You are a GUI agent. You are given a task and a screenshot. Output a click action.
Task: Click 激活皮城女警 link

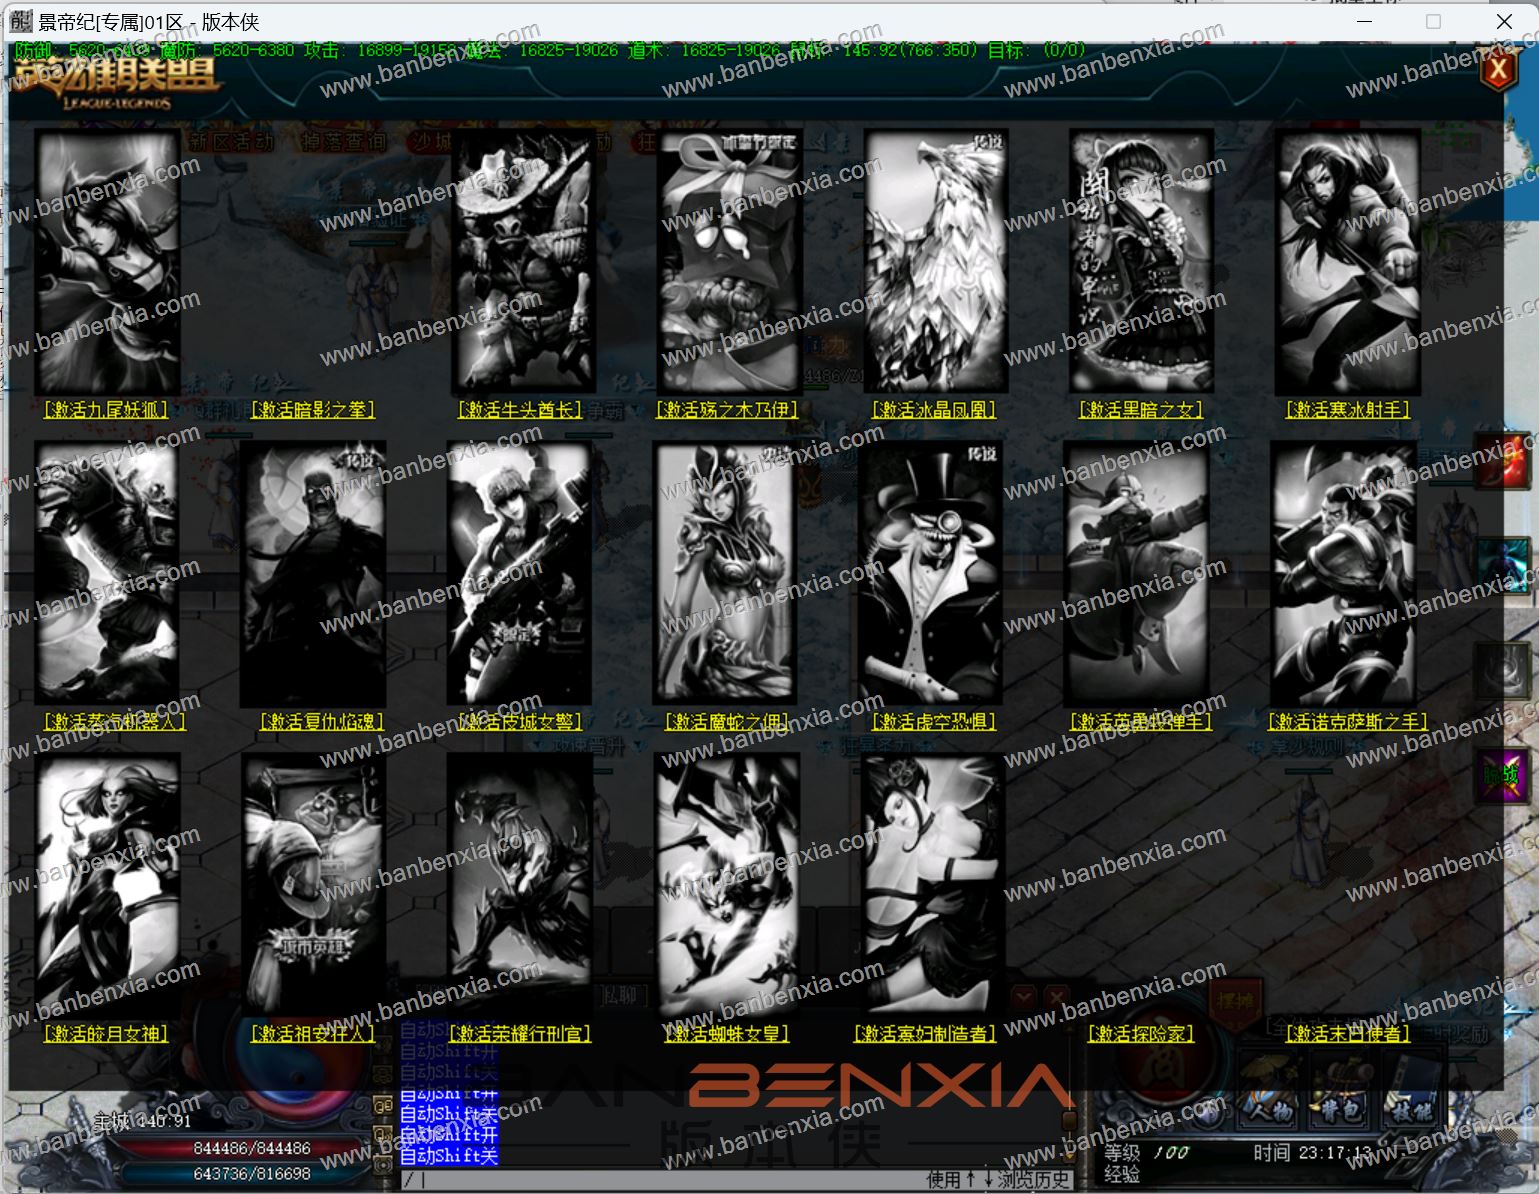point(520,722)
